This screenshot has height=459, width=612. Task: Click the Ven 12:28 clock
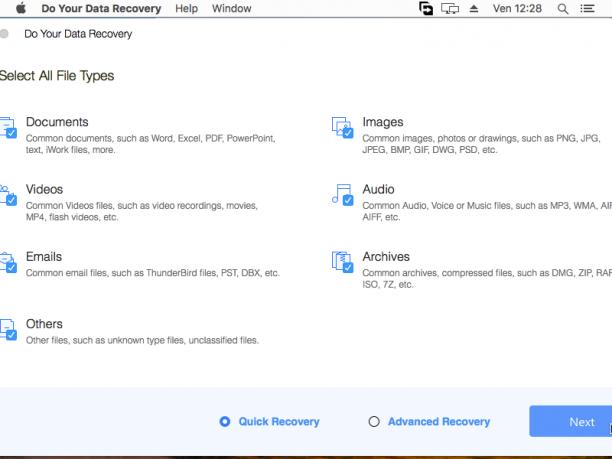point(517,9)
